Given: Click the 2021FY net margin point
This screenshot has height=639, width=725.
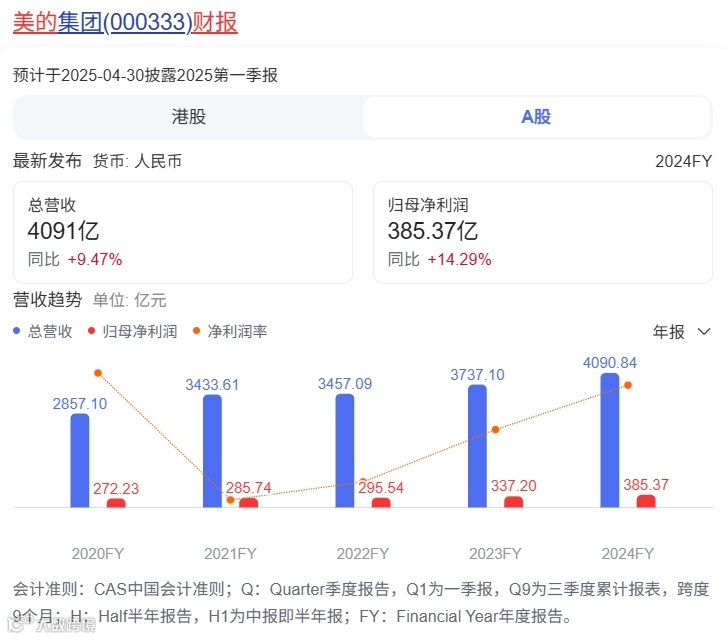Looking at the screenshot, I should 230,500.
